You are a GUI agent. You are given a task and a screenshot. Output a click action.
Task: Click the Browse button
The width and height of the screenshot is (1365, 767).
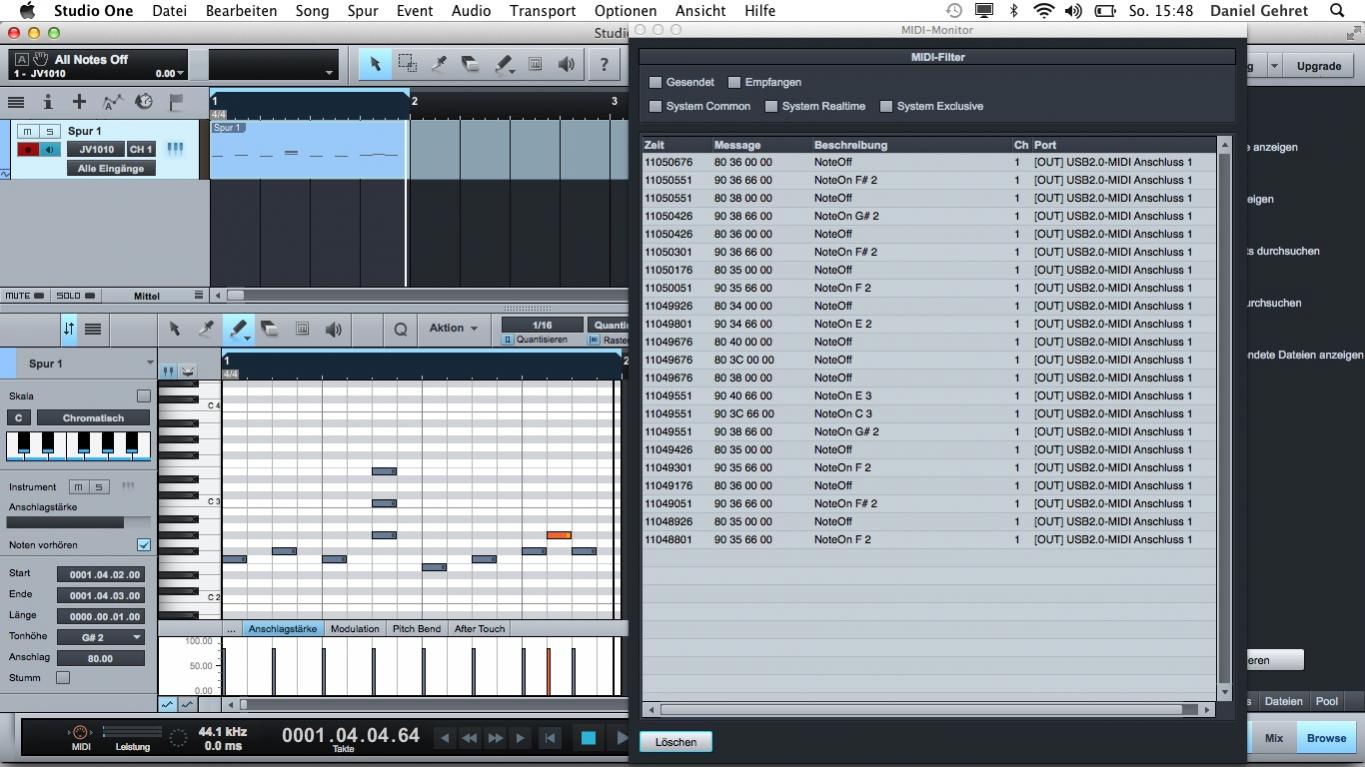click(x=1326, y=738)
